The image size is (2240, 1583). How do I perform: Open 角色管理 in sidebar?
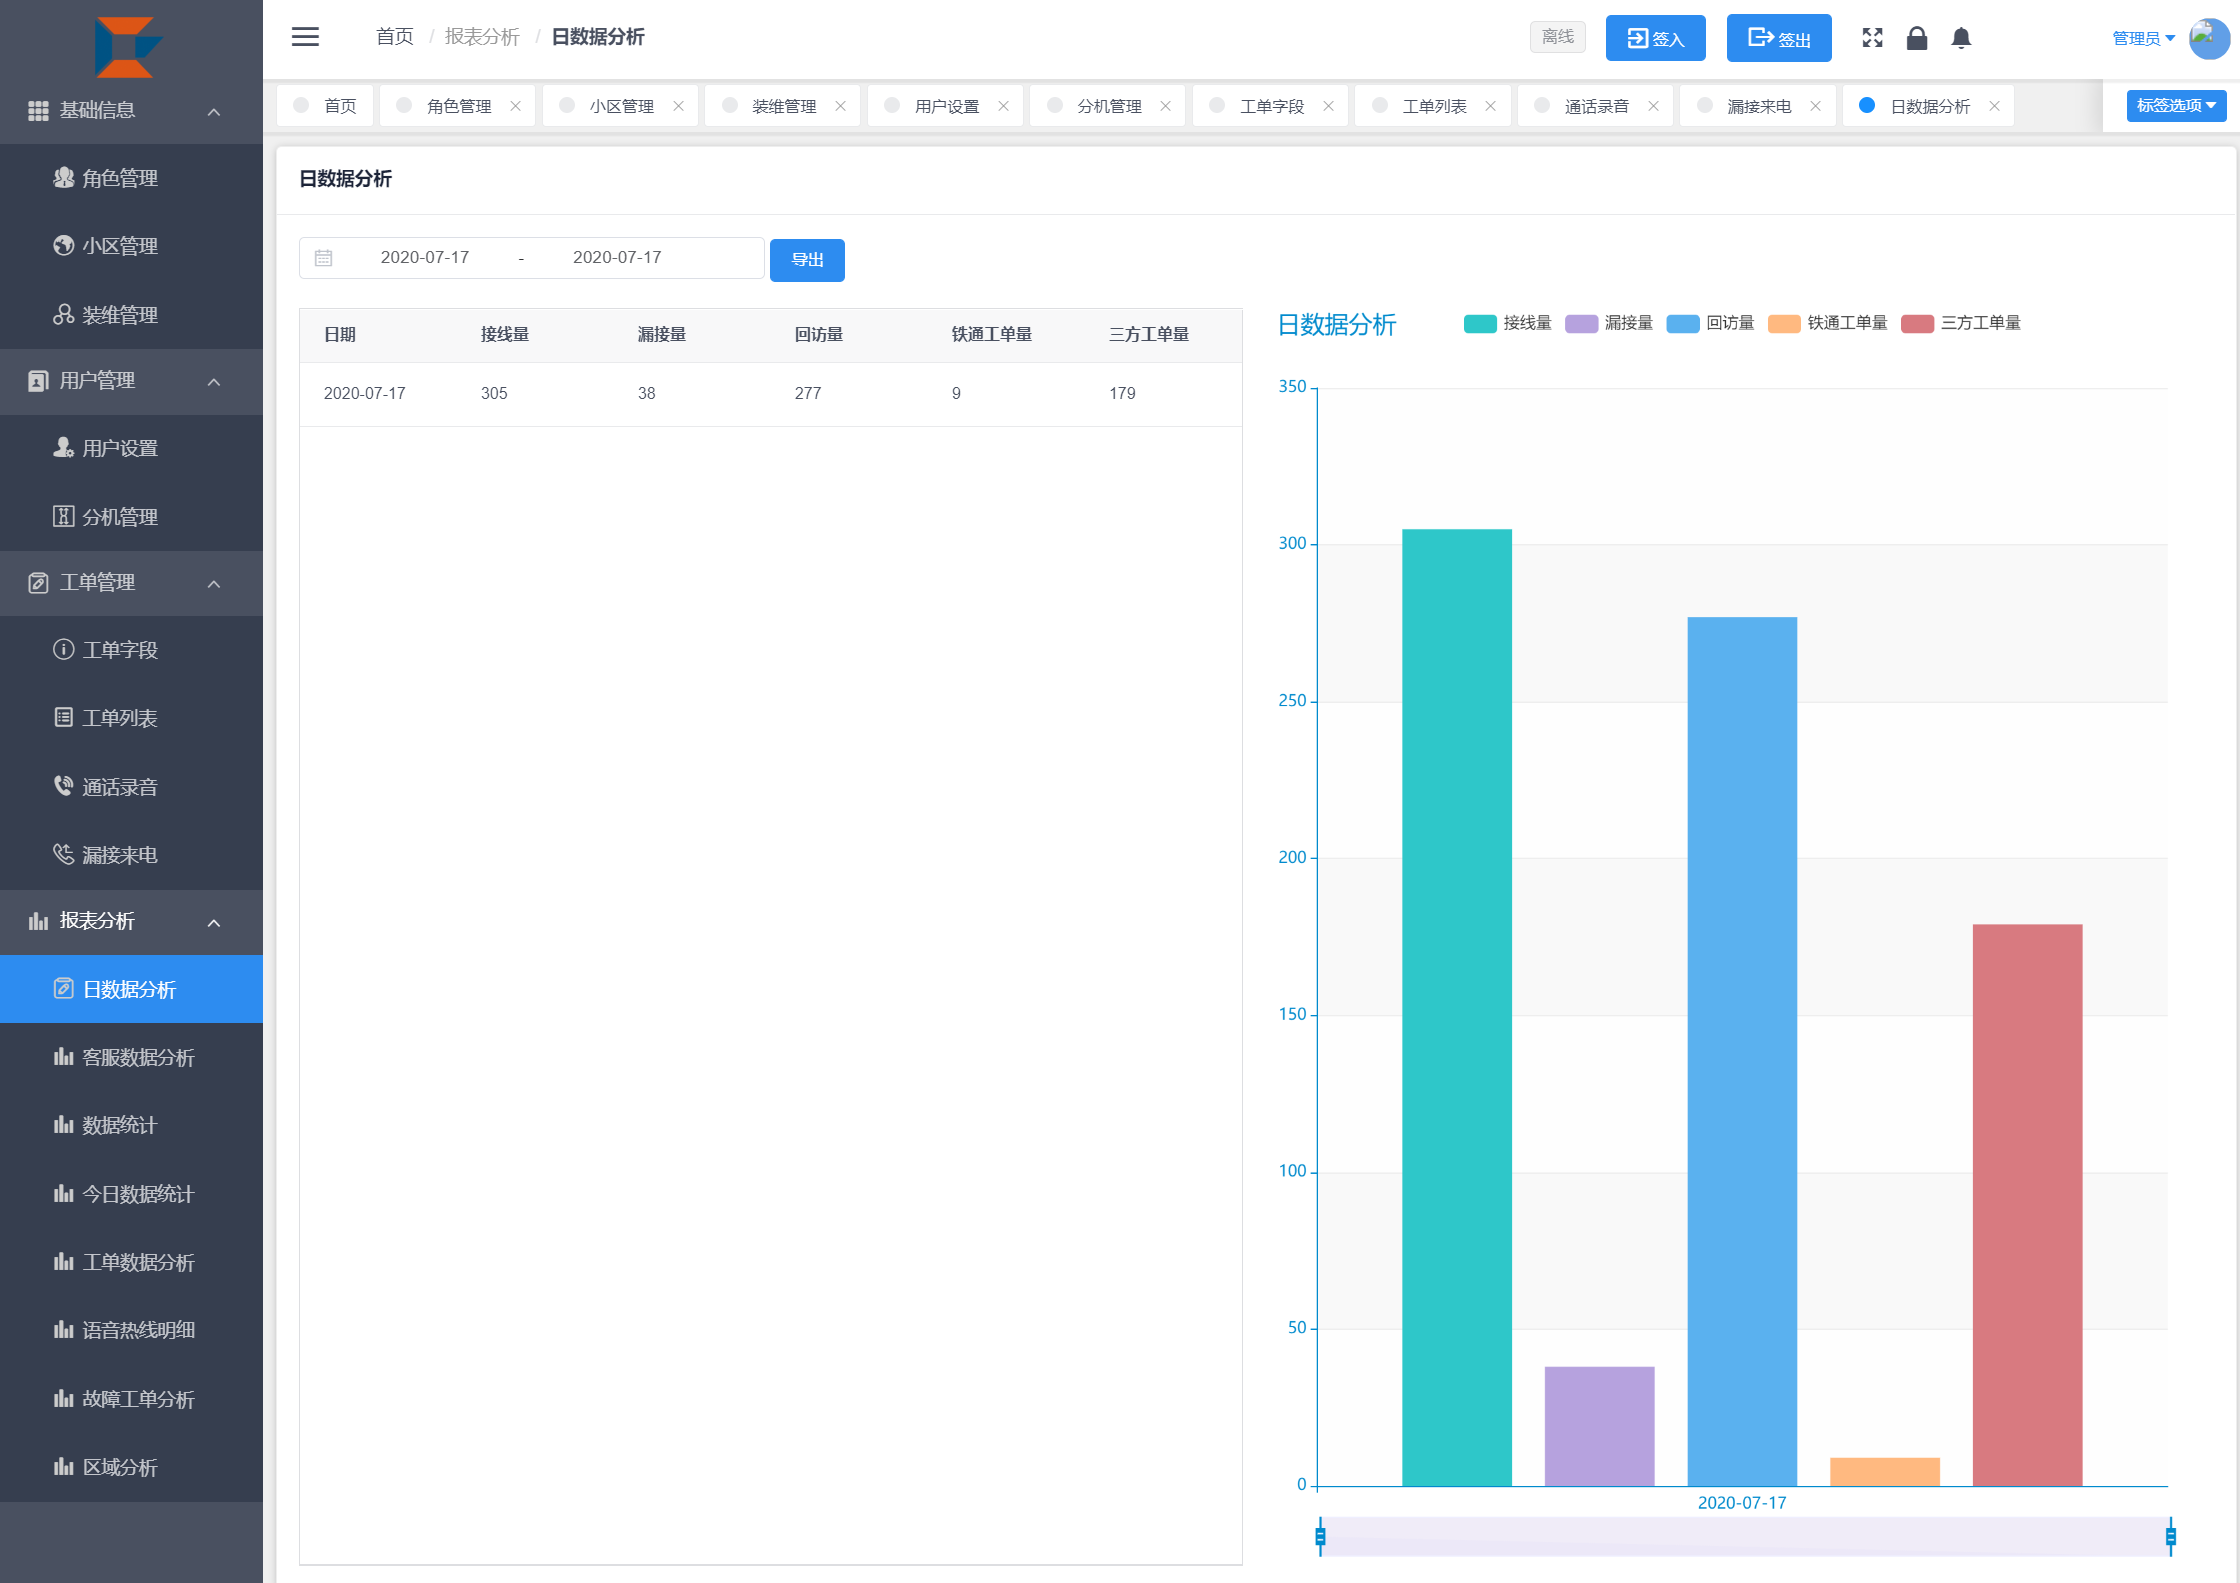(119, 178)
